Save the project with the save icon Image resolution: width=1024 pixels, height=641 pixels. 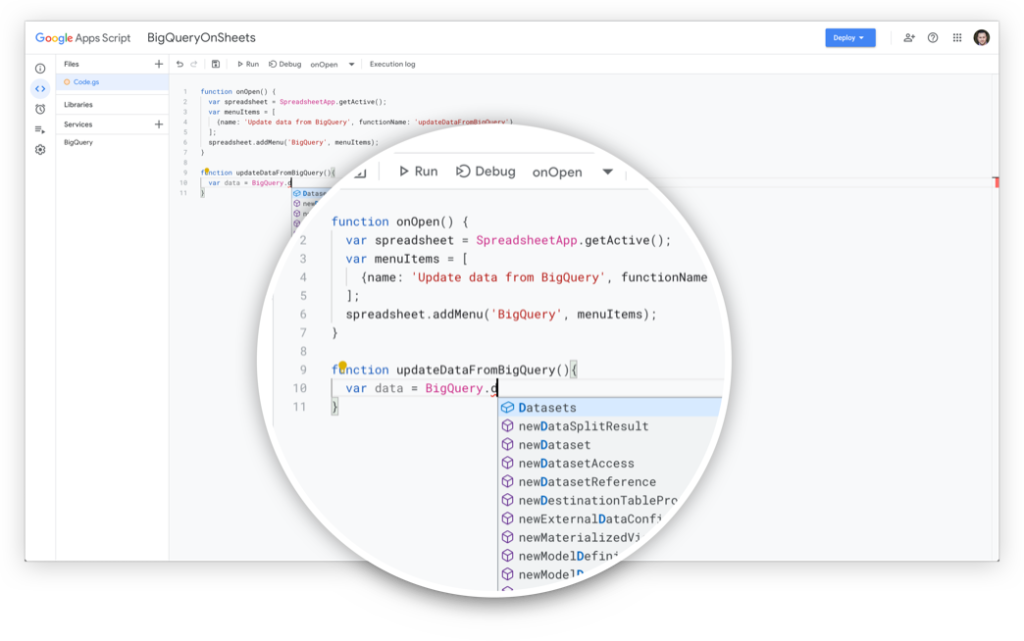216,64
